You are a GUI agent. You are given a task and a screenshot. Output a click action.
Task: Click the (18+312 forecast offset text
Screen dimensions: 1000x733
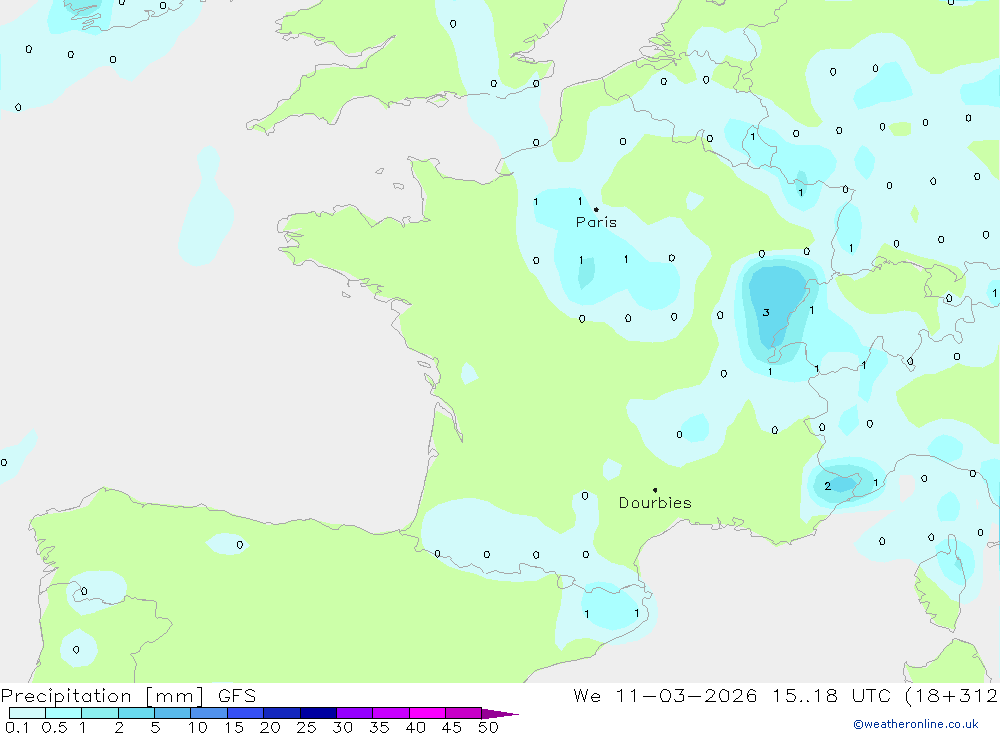tap(952, 695)
